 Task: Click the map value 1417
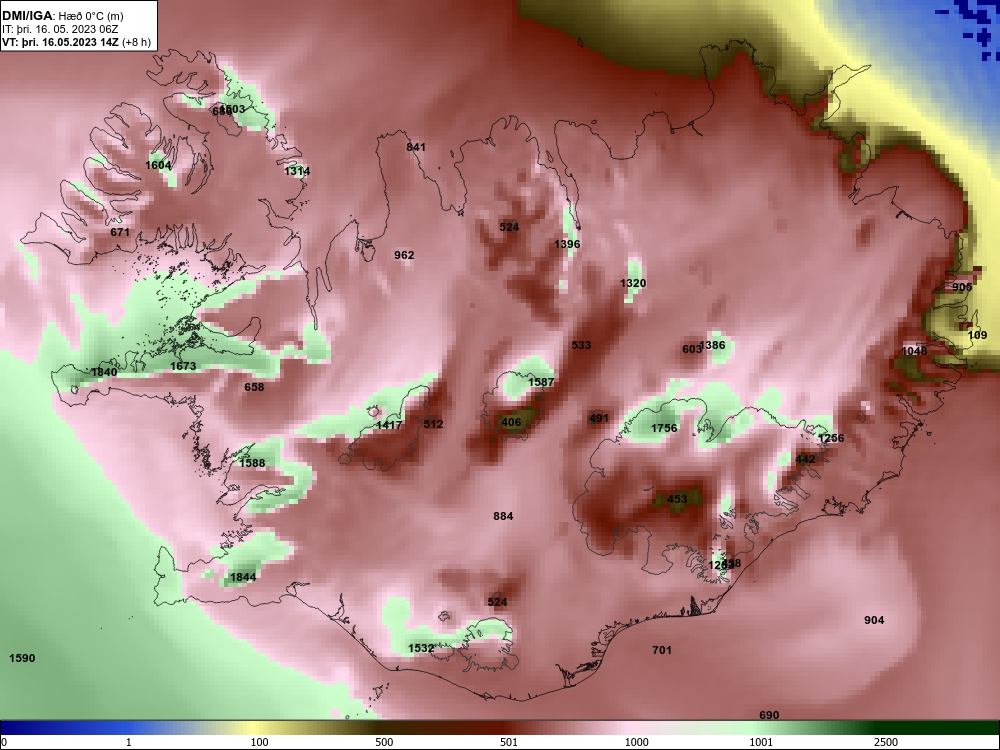coord(389,425)
